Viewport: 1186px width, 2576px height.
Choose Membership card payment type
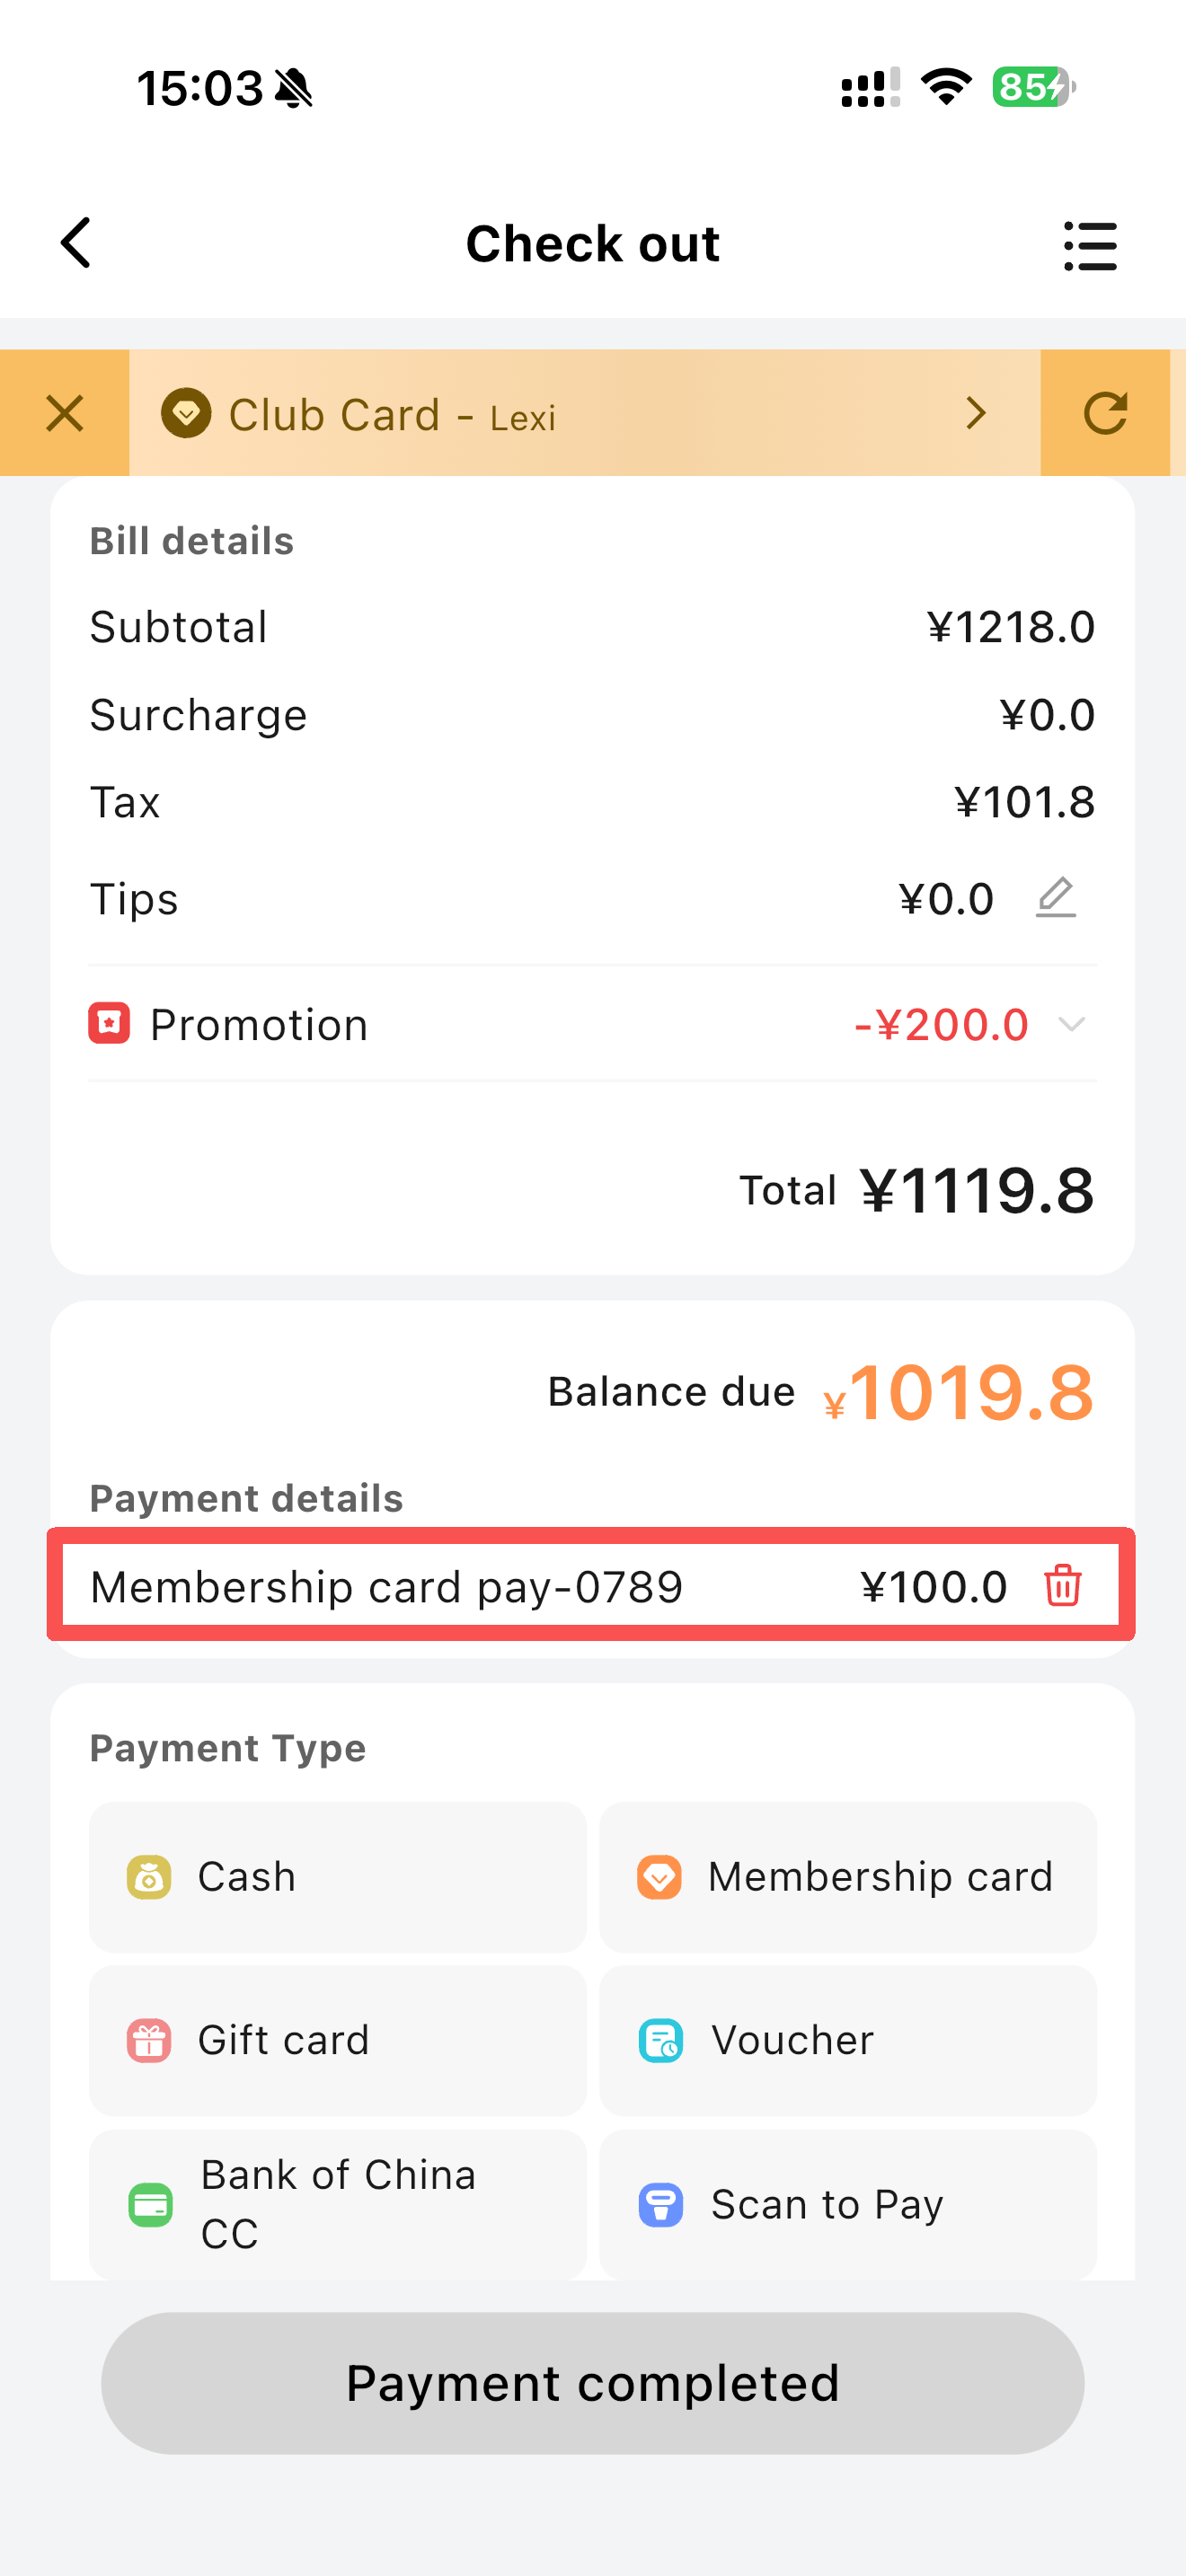coord(847,1877)
